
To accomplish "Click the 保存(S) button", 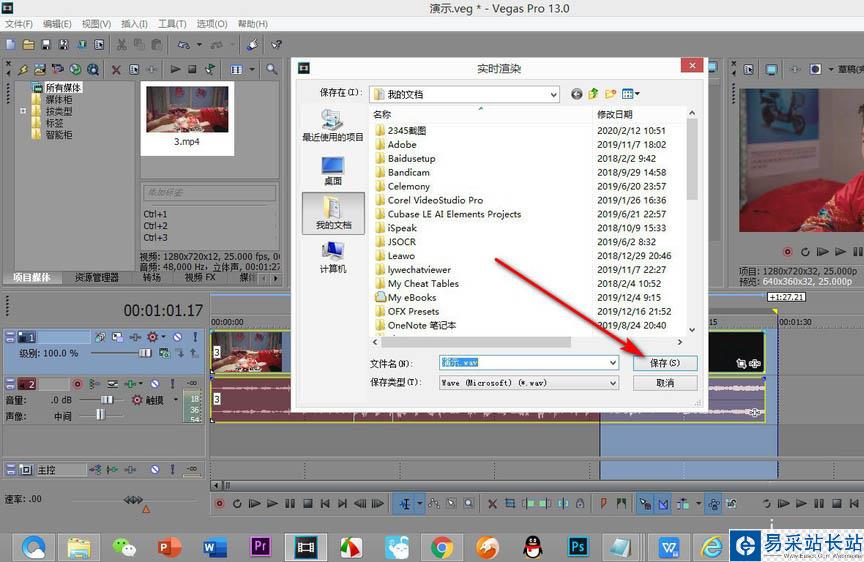I will coord(665,363).
